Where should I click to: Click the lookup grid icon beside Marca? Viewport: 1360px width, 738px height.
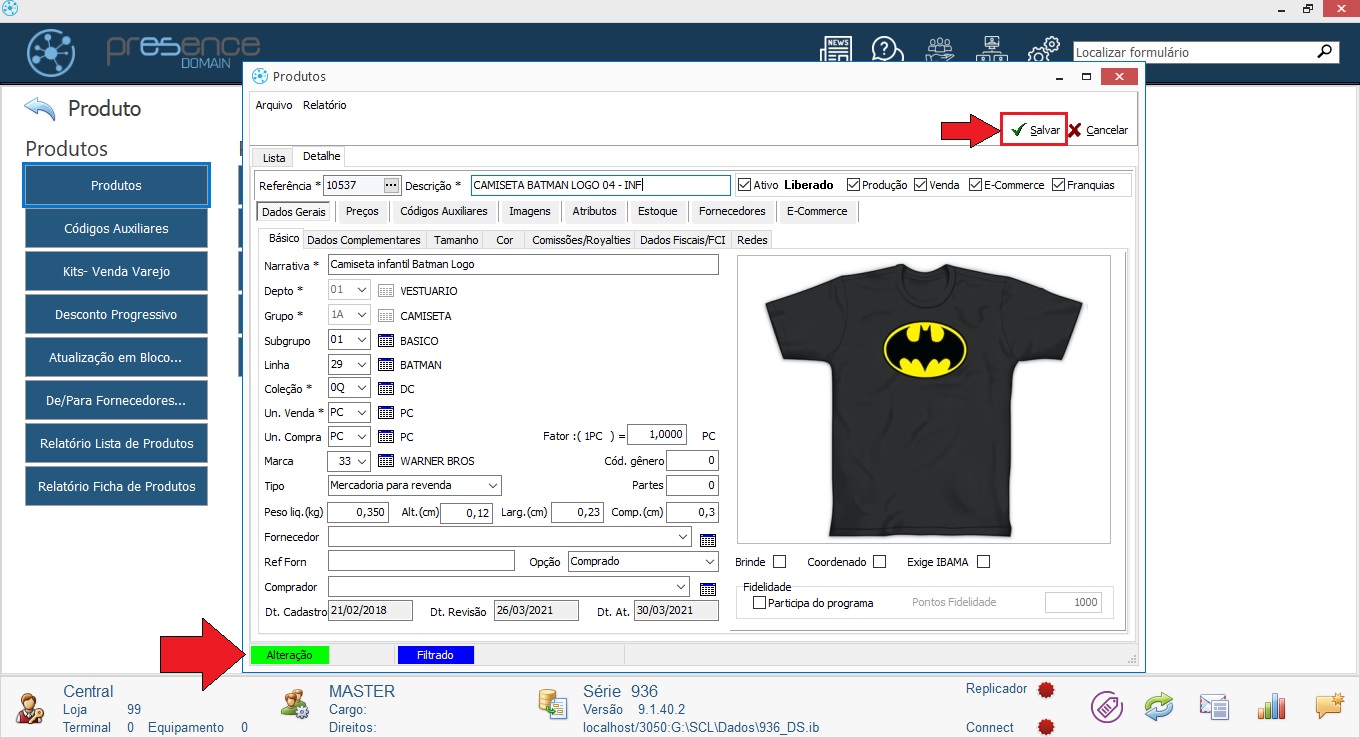click(386, 461)
